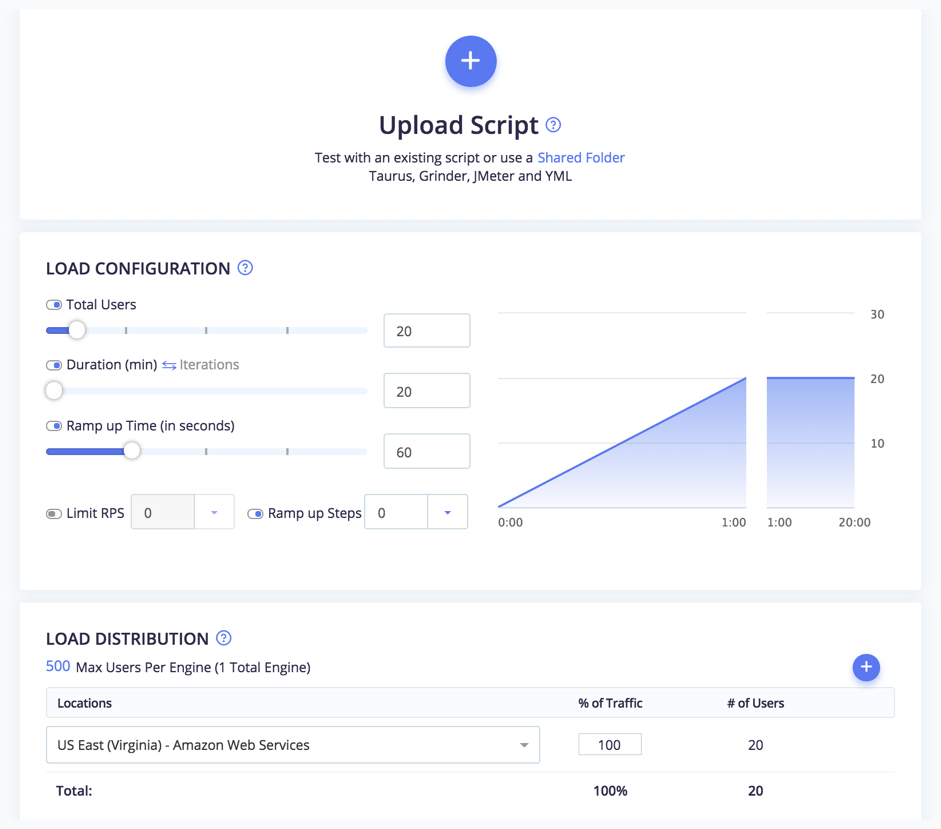Viewport: 941px width, 829px height.
Task: Click the 0:00 start time chart label
Action: [510, 522]
